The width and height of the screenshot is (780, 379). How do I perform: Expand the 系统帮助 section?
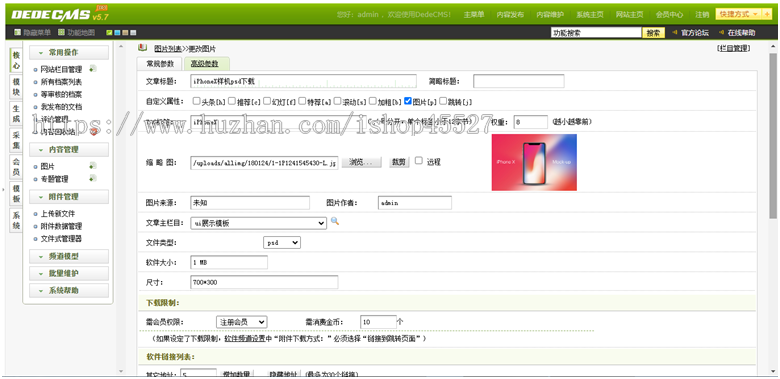pos(69,290)
